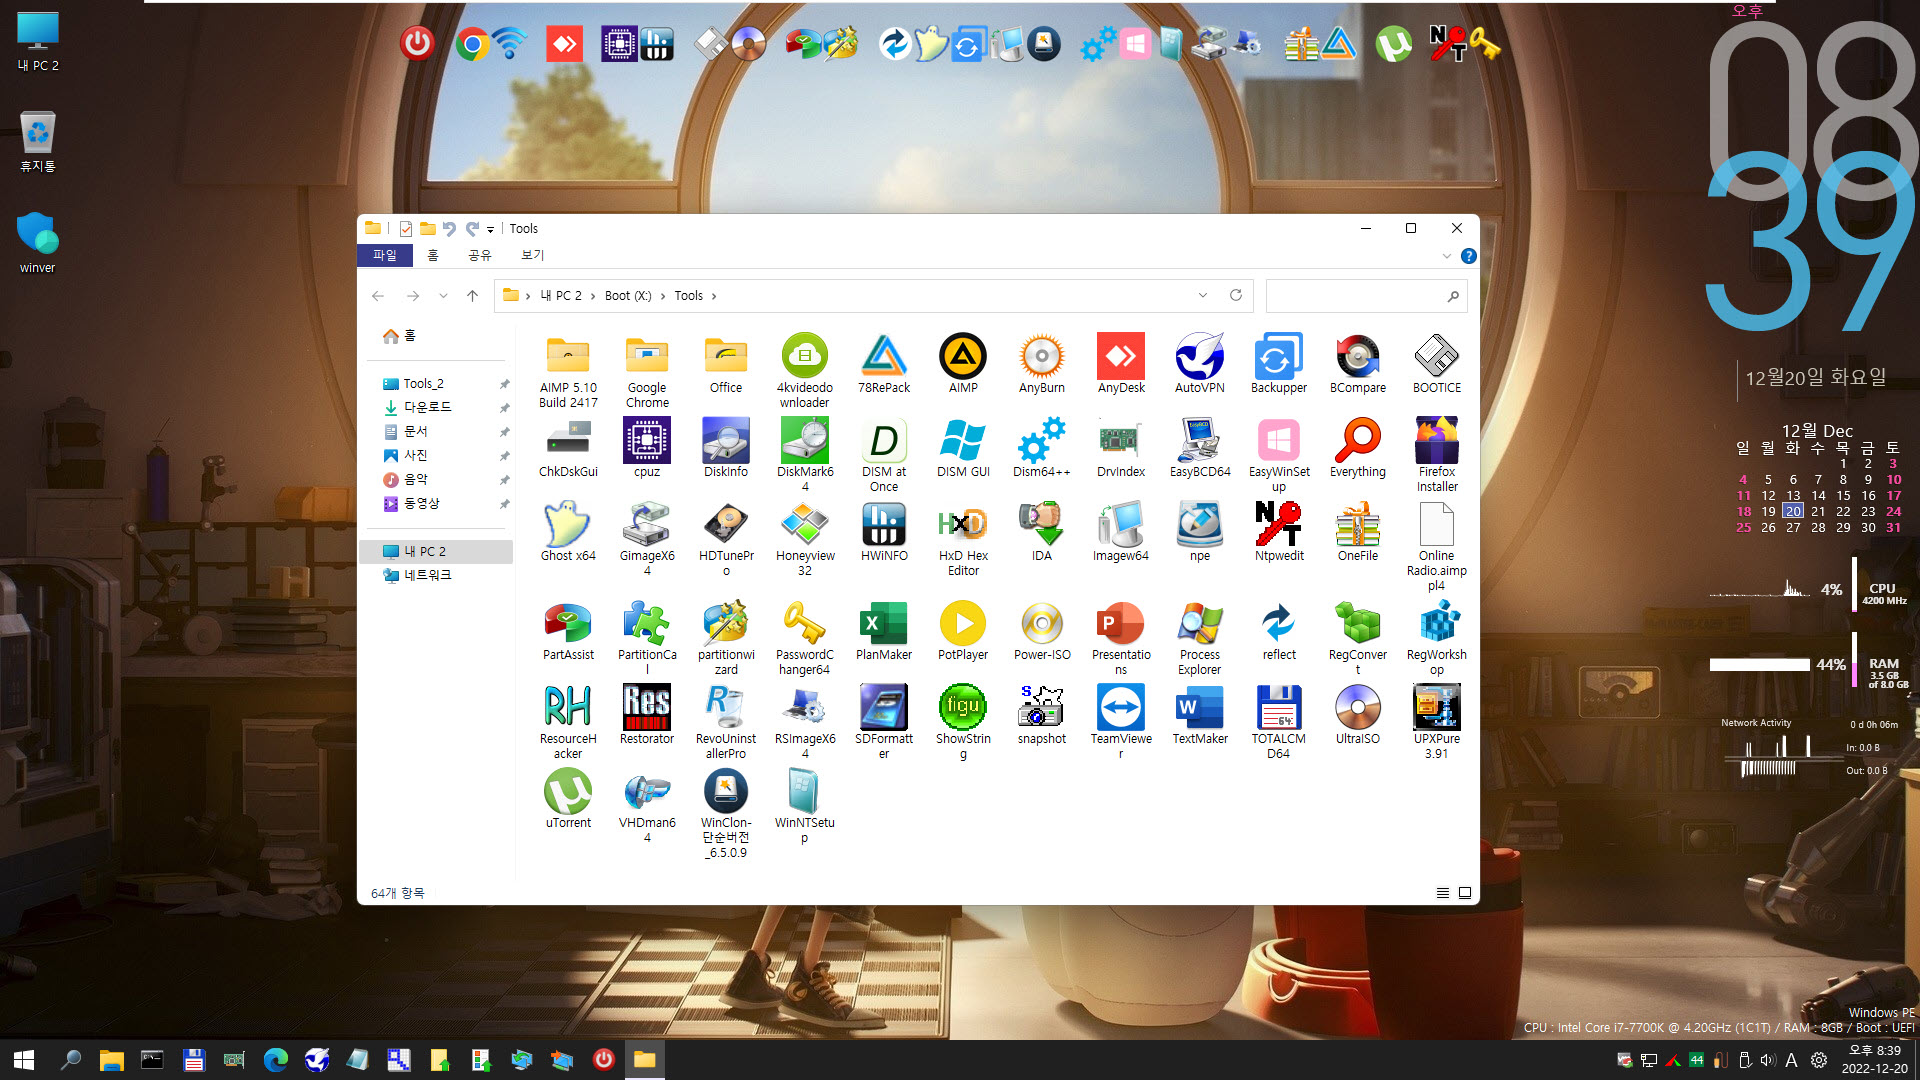Expand the chevron after Tools in address path
The width and height of the screenshot is (1920, 1080).
(713, 296)
